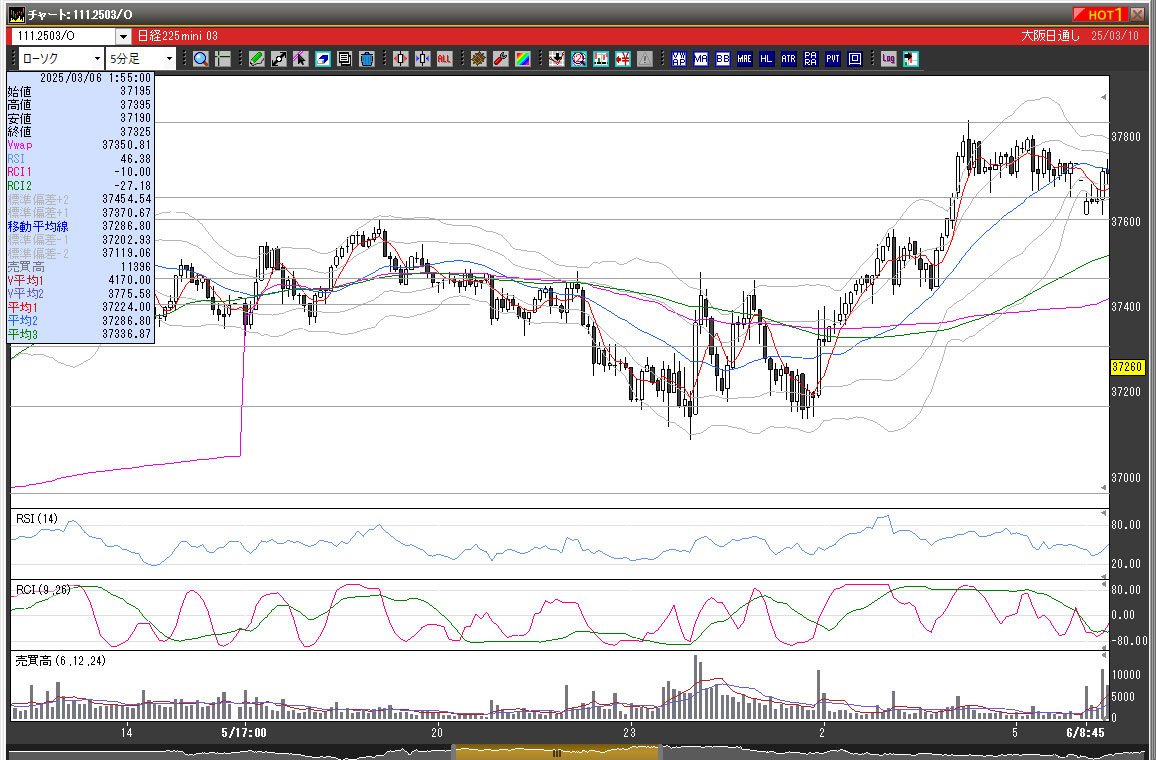Select the diagonal trend line tool

tap(279, 59)
